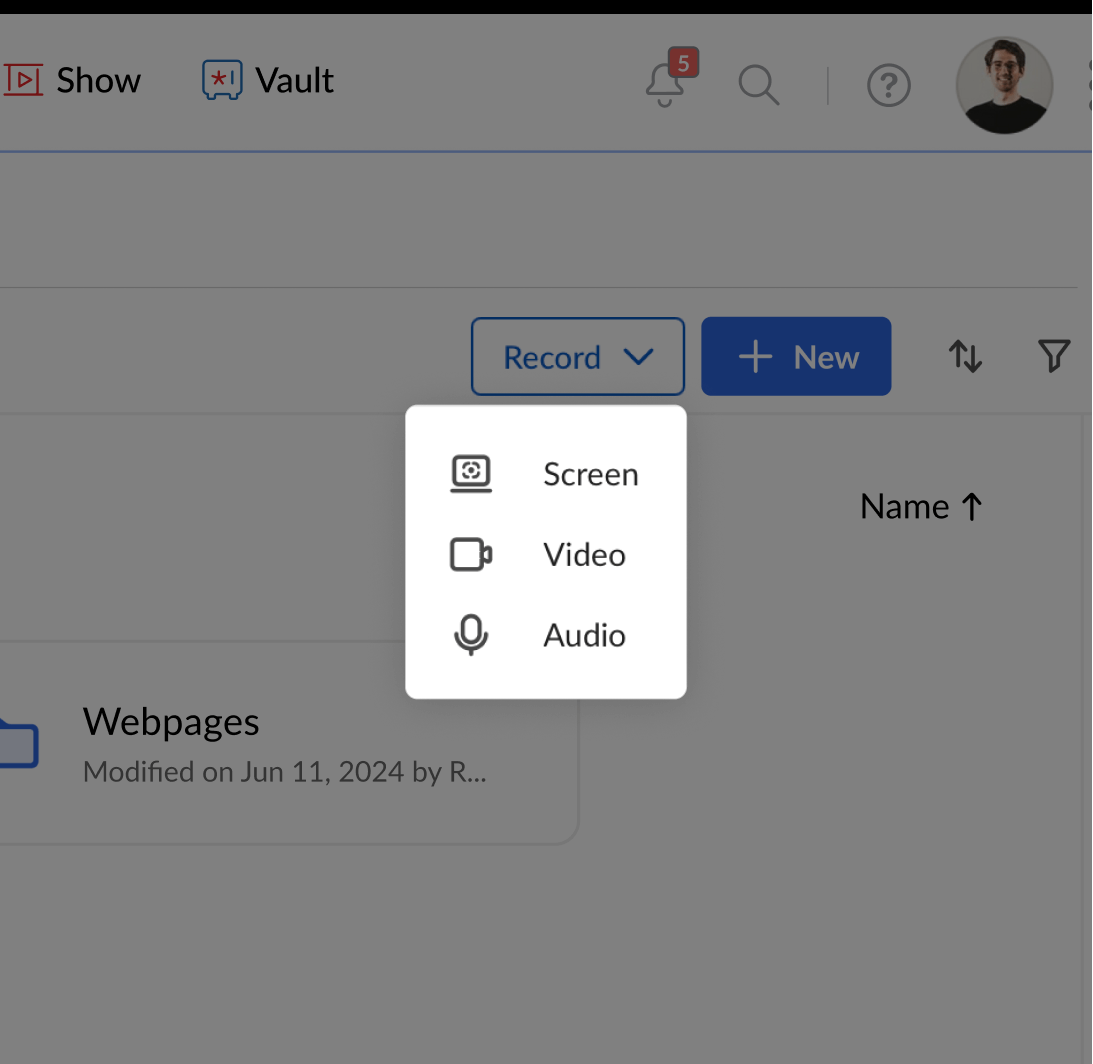Click the Show app icon
The width and height of the screenshot is (1093, 1064).
pyautogui.click(x=24, y=79)
